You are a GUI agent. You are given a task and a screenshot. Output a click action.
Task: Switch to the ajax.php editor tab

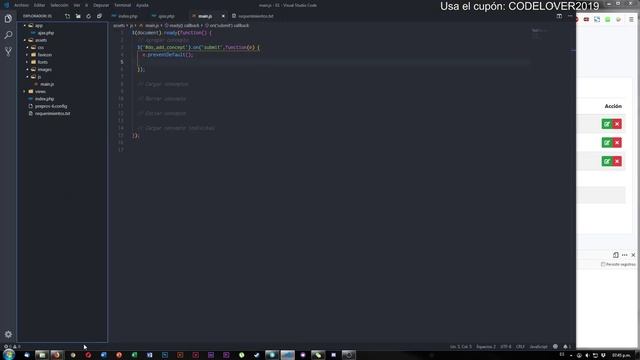coord(166,16)
